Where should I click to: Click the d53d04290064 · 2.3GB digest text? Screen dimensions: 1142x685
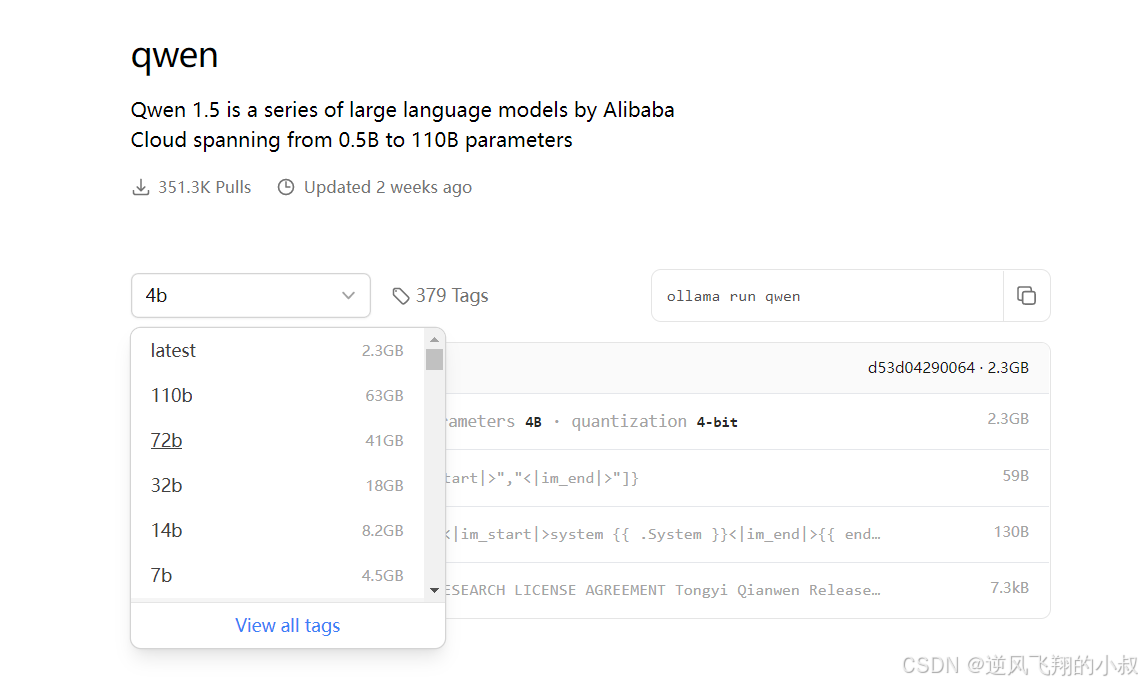coord(948,368)
